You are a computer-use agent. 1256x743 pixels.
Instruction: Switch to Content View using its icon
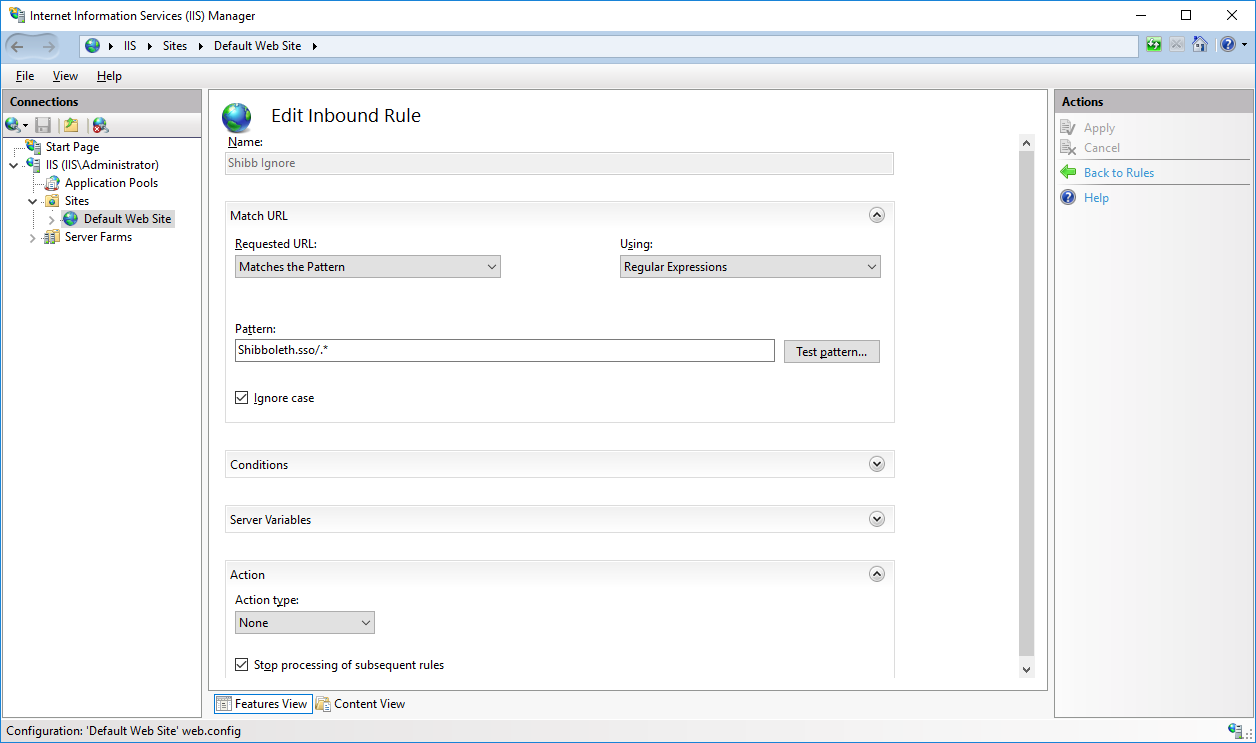360,703
